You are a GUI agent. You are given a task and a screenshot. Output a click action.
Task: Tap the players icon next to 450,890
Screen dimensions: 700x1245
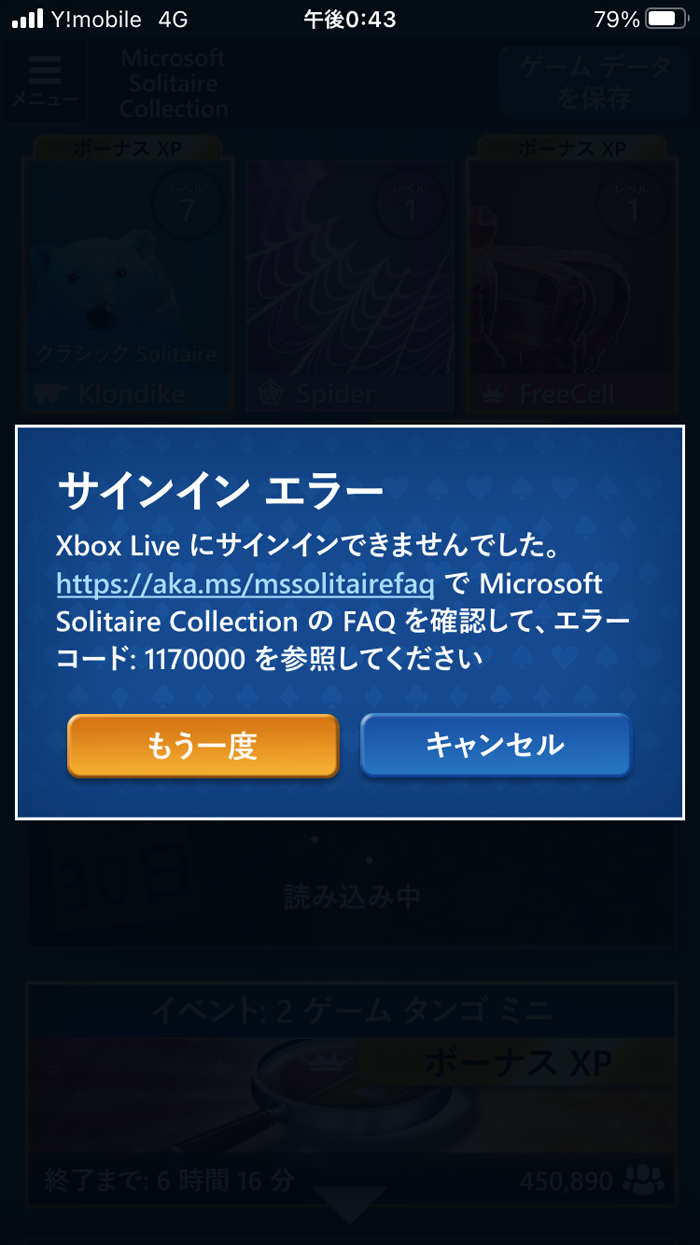[x=642, y=1181]
